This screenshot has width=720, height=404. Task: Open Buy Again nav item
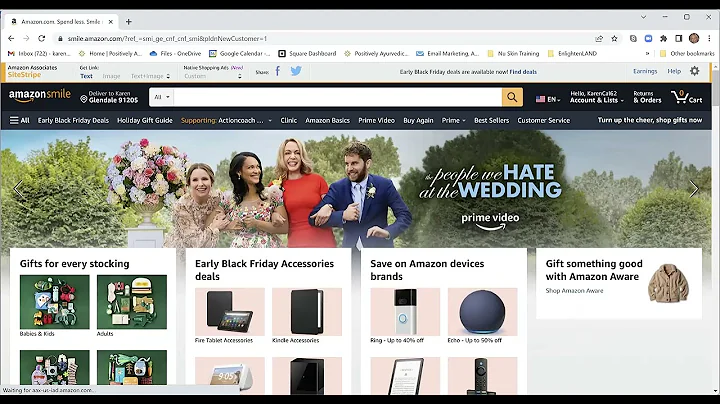418,120
